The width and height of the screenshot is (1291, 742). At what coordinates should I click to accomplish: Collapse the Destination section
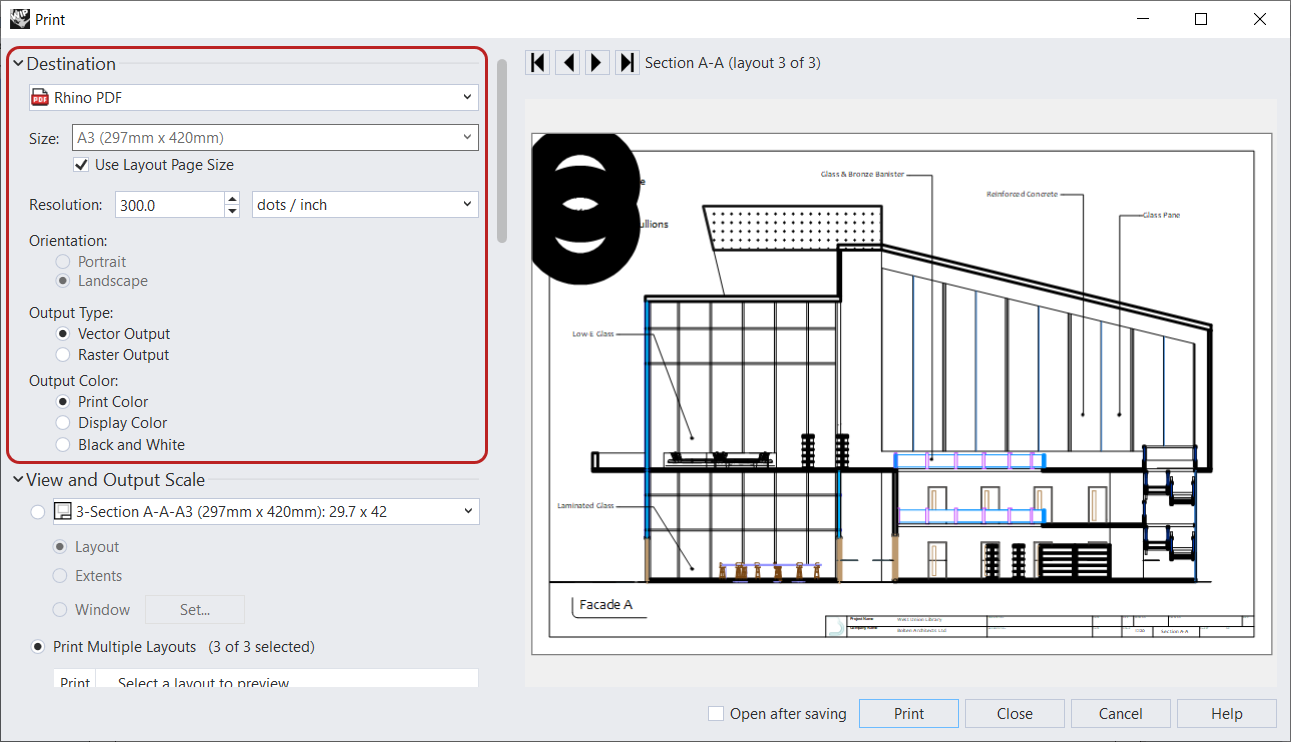pyautogui.click(x=18, y=64)
